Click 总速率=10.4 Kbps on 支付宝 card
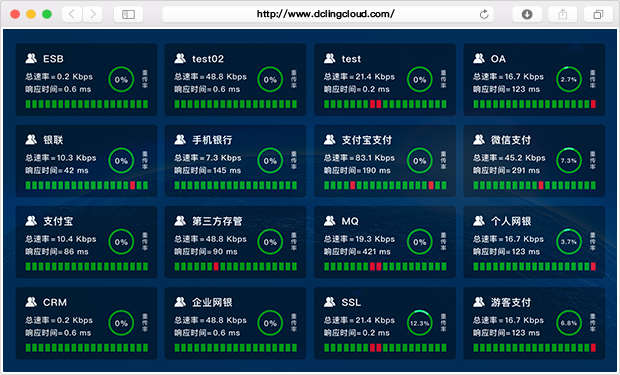Screen dimensions: 620x375 coord(60,239)
